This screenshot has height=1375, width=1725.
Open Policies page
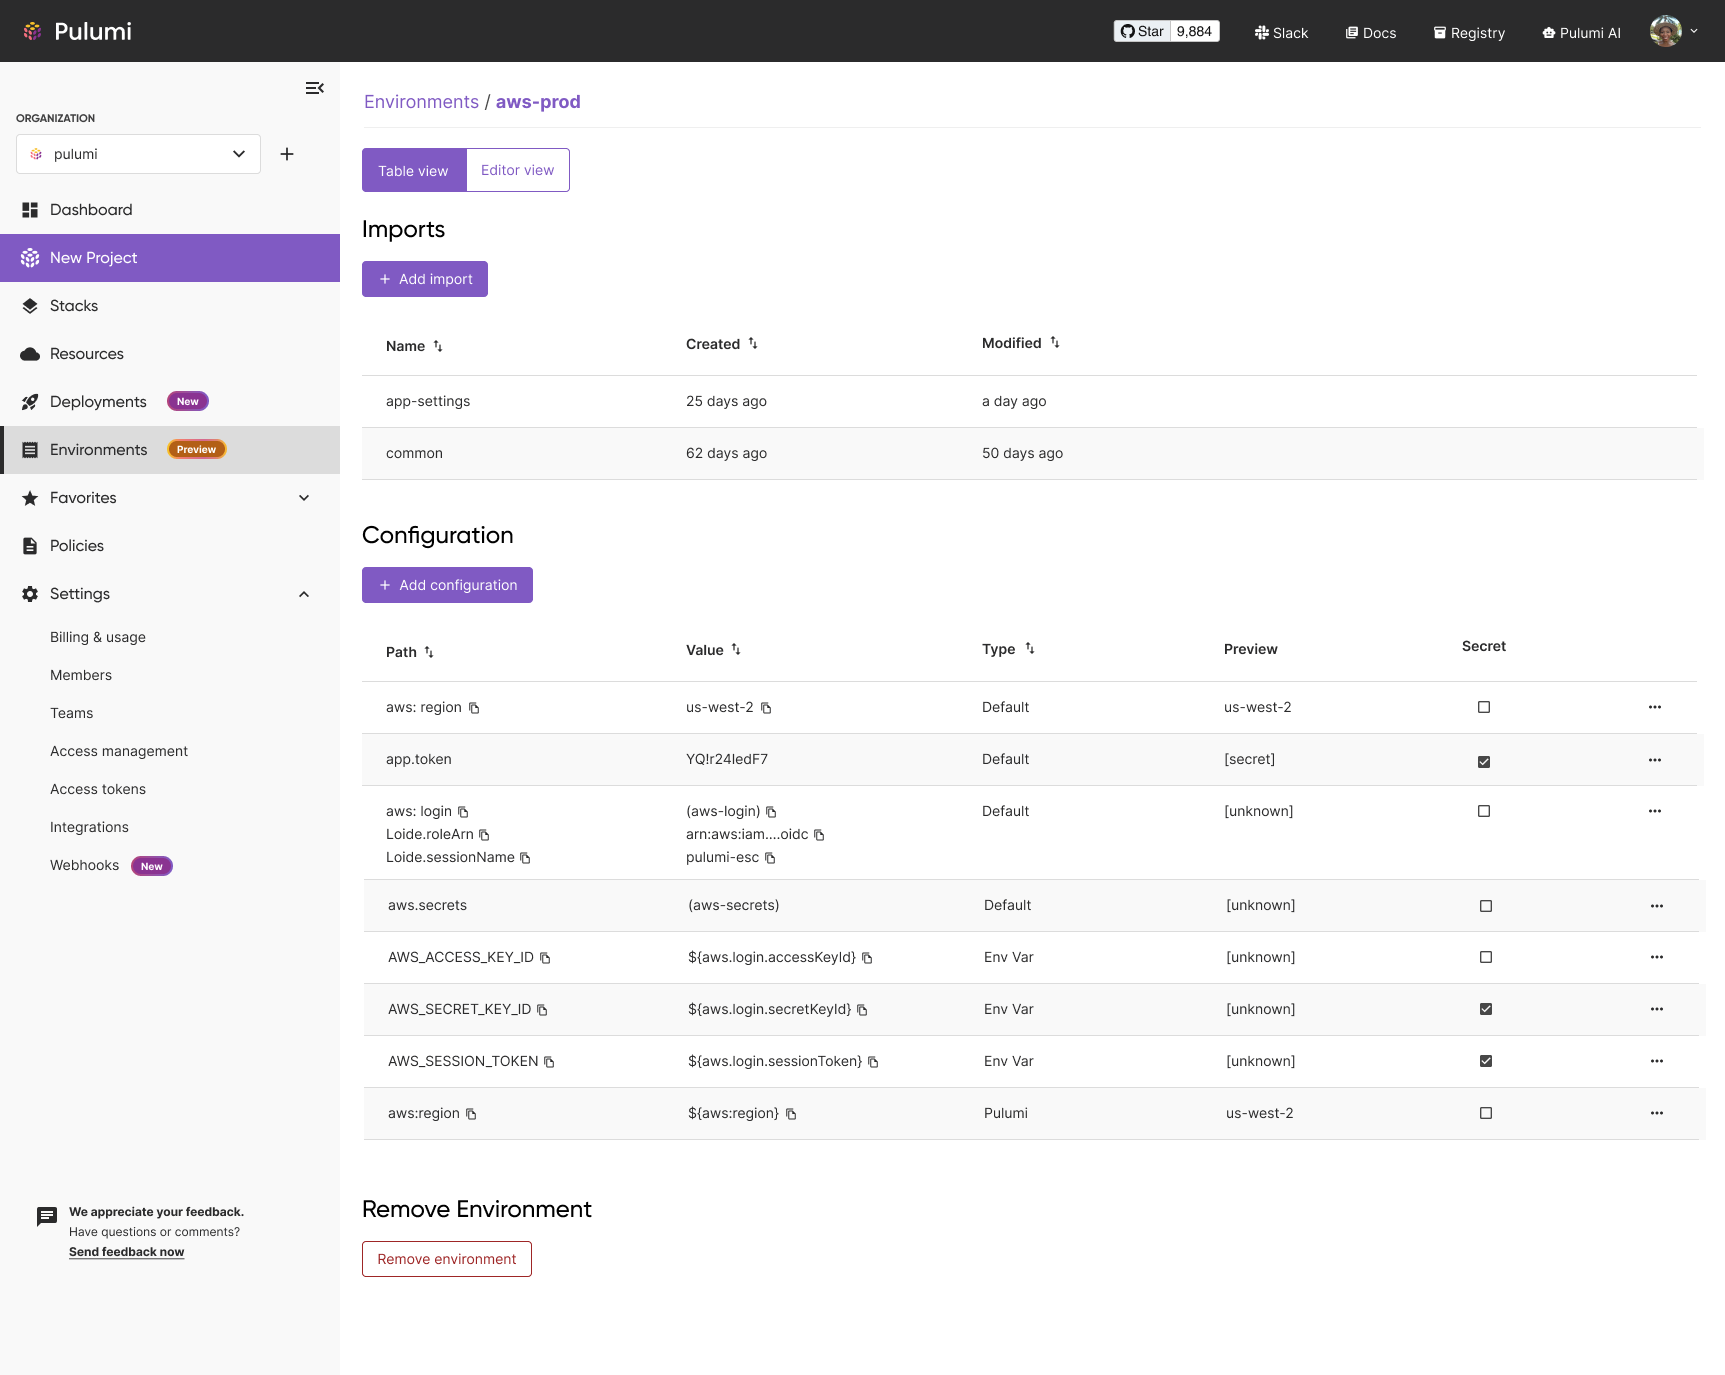pyautogui.click(x=170, y=546)
